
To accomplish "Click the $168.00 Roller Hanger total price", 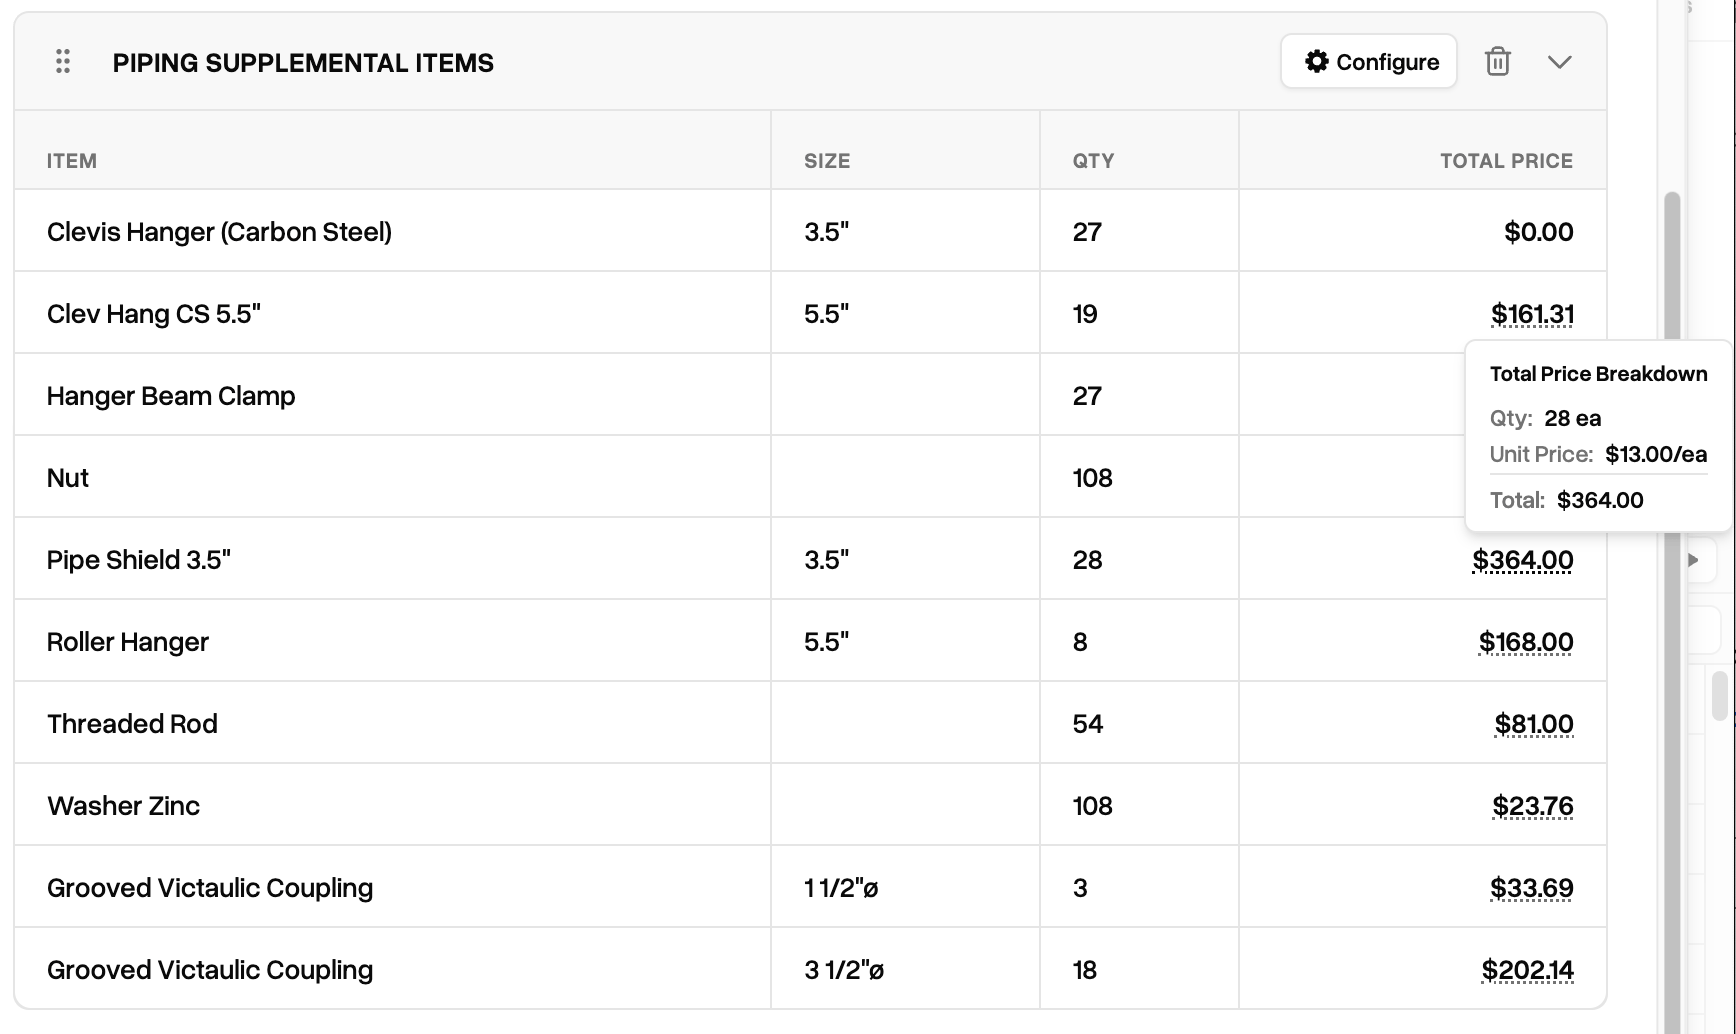I will pyautogui.click(x=1526, y=642).
